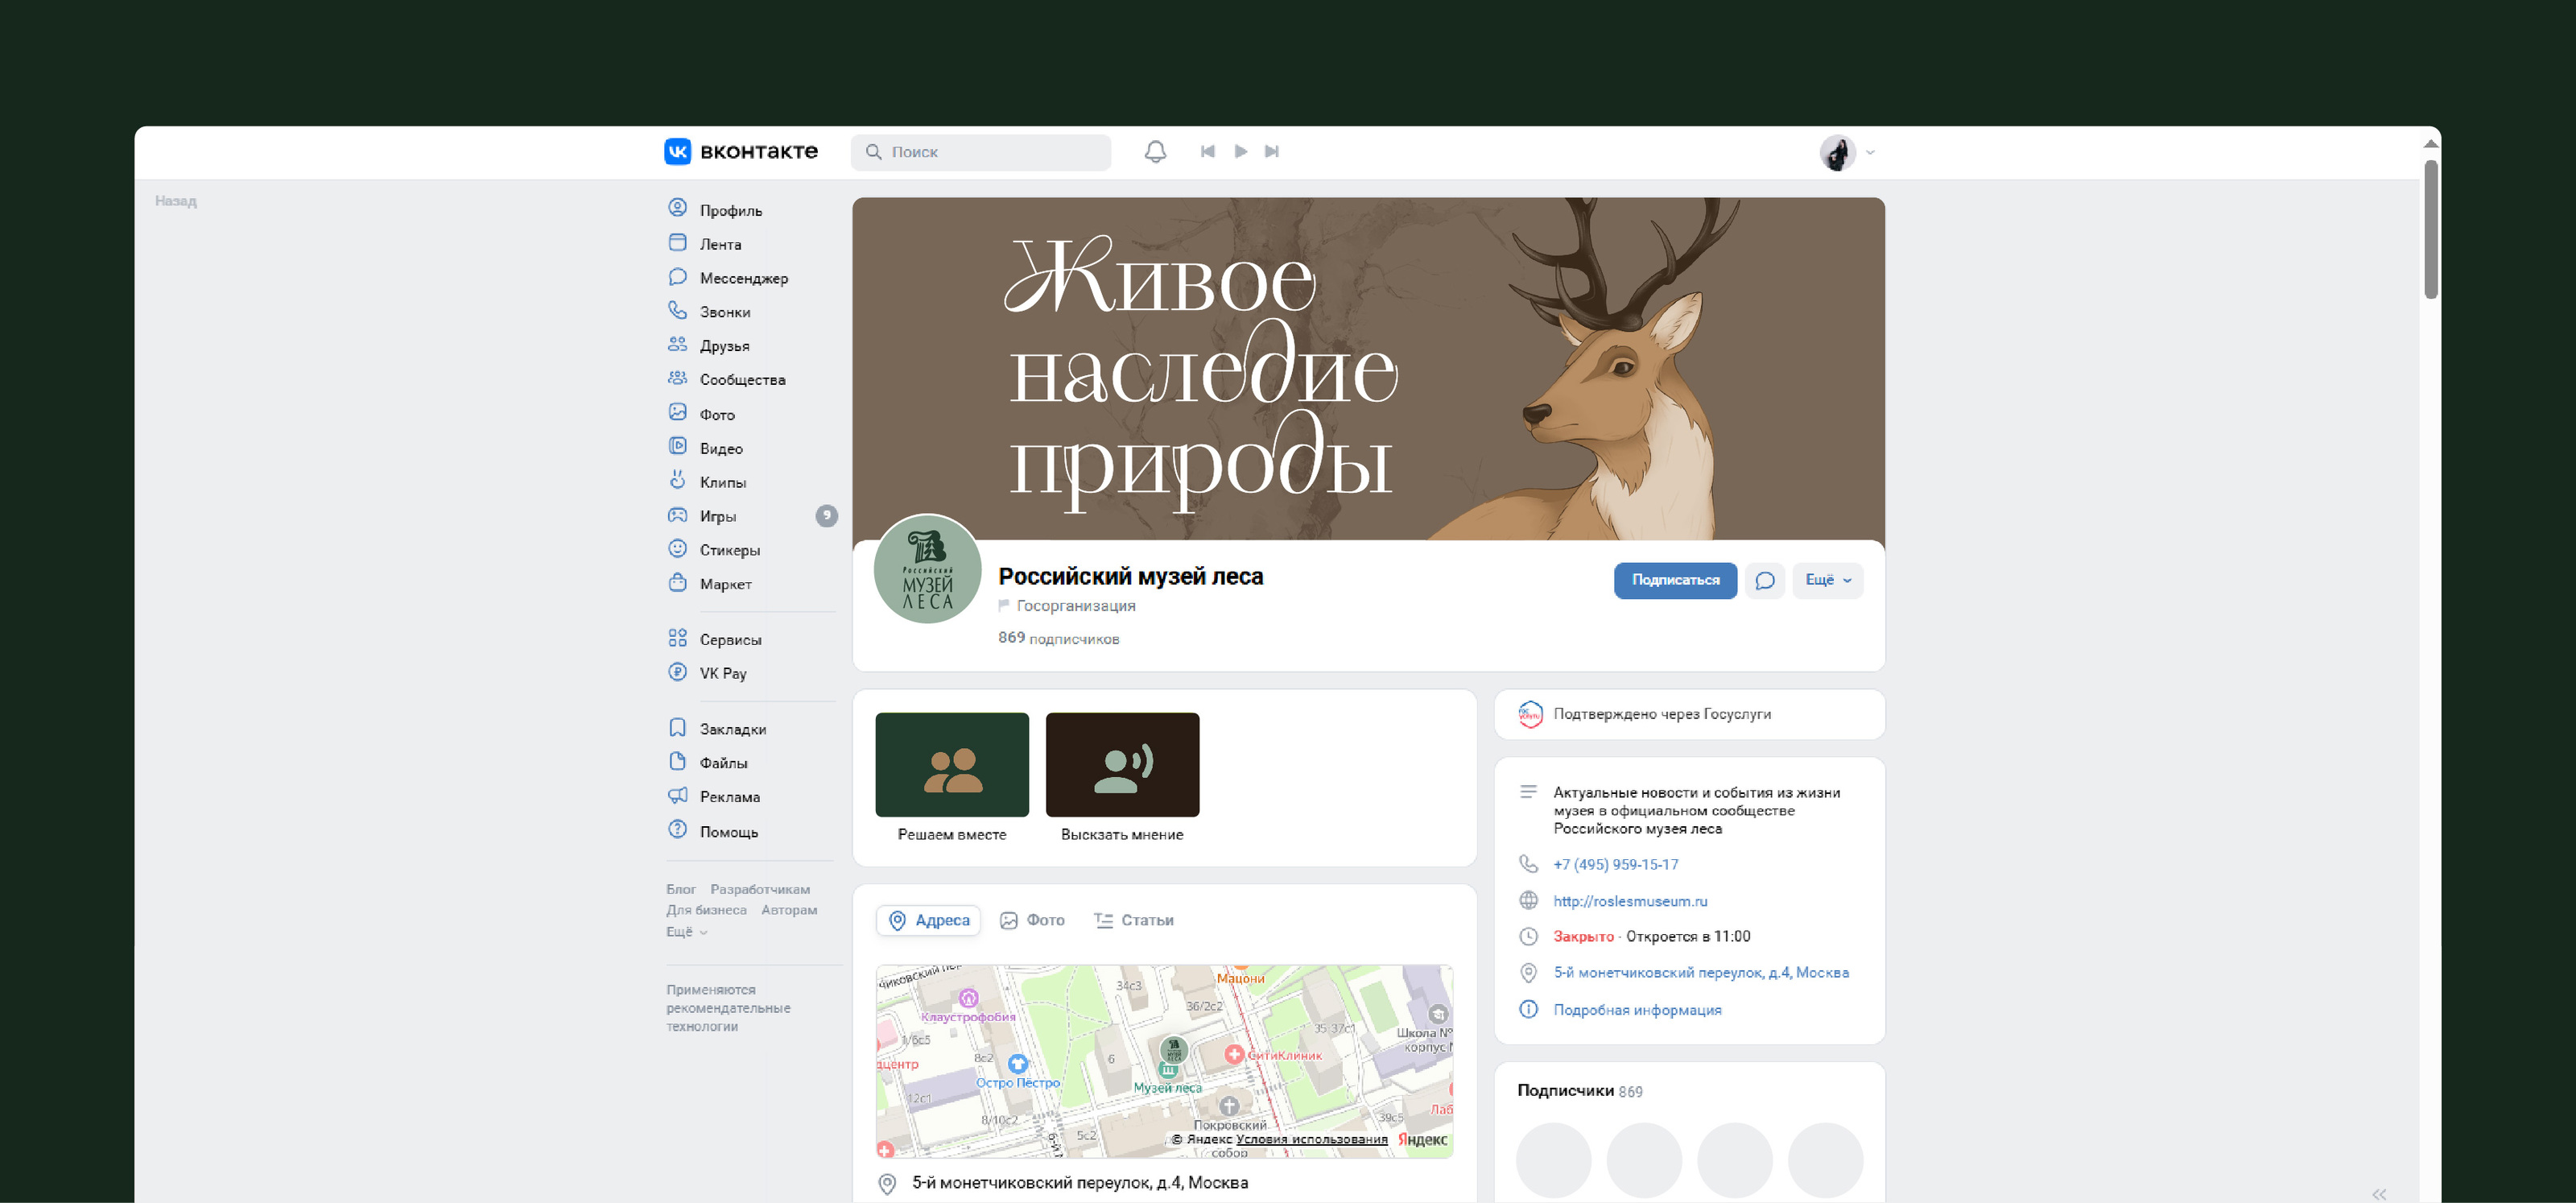Open Clips in the left sidebar
This screenshot has height=1203, width=2576.
[x=722, y=482]
